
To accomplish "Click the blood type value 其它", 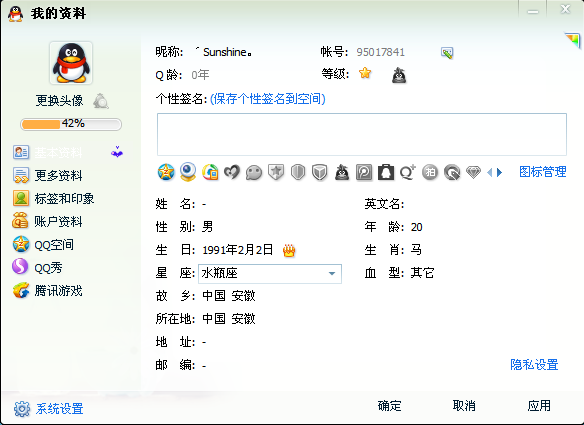I will (422, 273).
